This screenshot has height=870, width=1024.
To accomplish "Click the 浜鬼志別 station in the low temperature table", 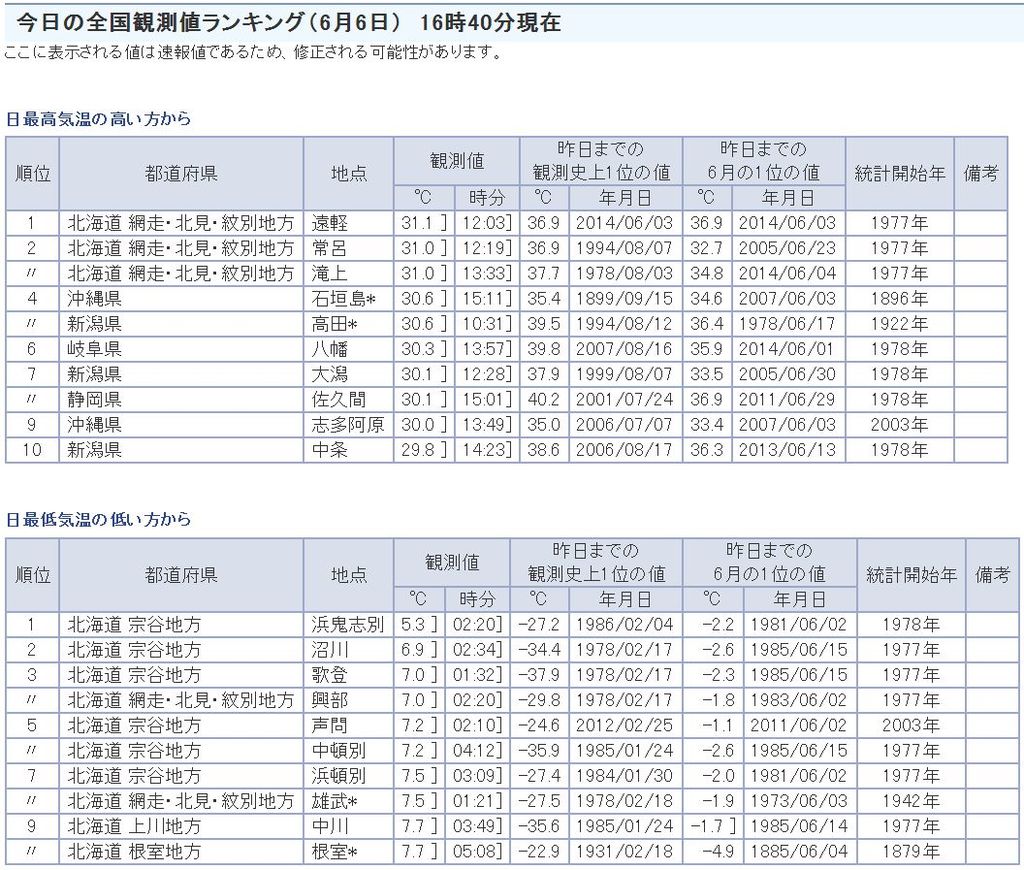I will [347, 625].
